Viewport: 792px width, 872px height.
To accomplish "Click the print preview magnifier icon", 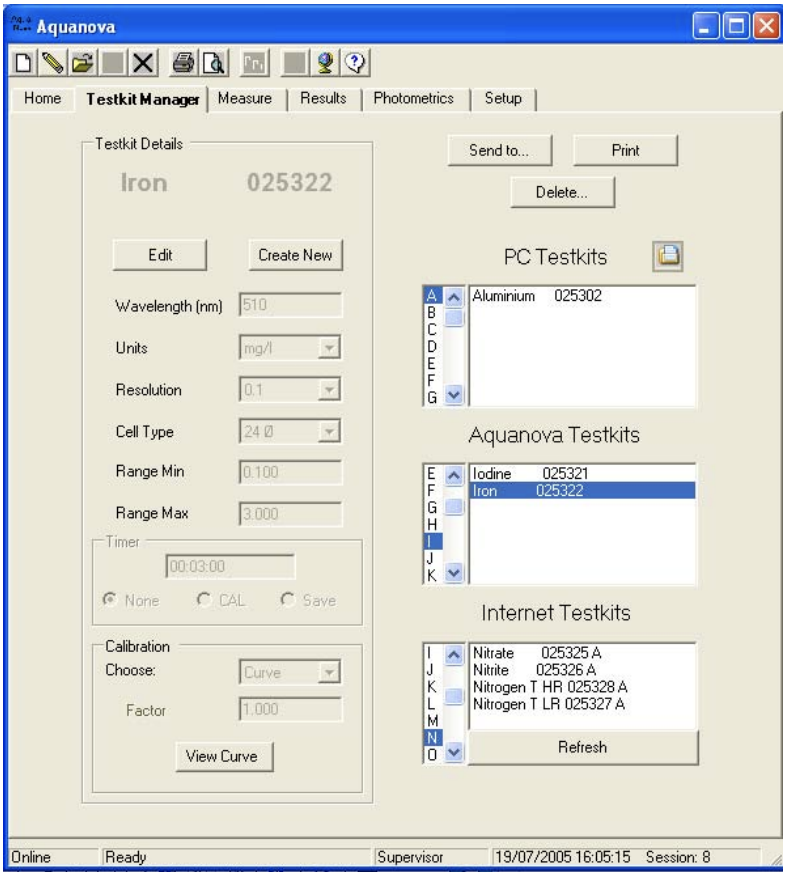I will click(x=214, y=62).
